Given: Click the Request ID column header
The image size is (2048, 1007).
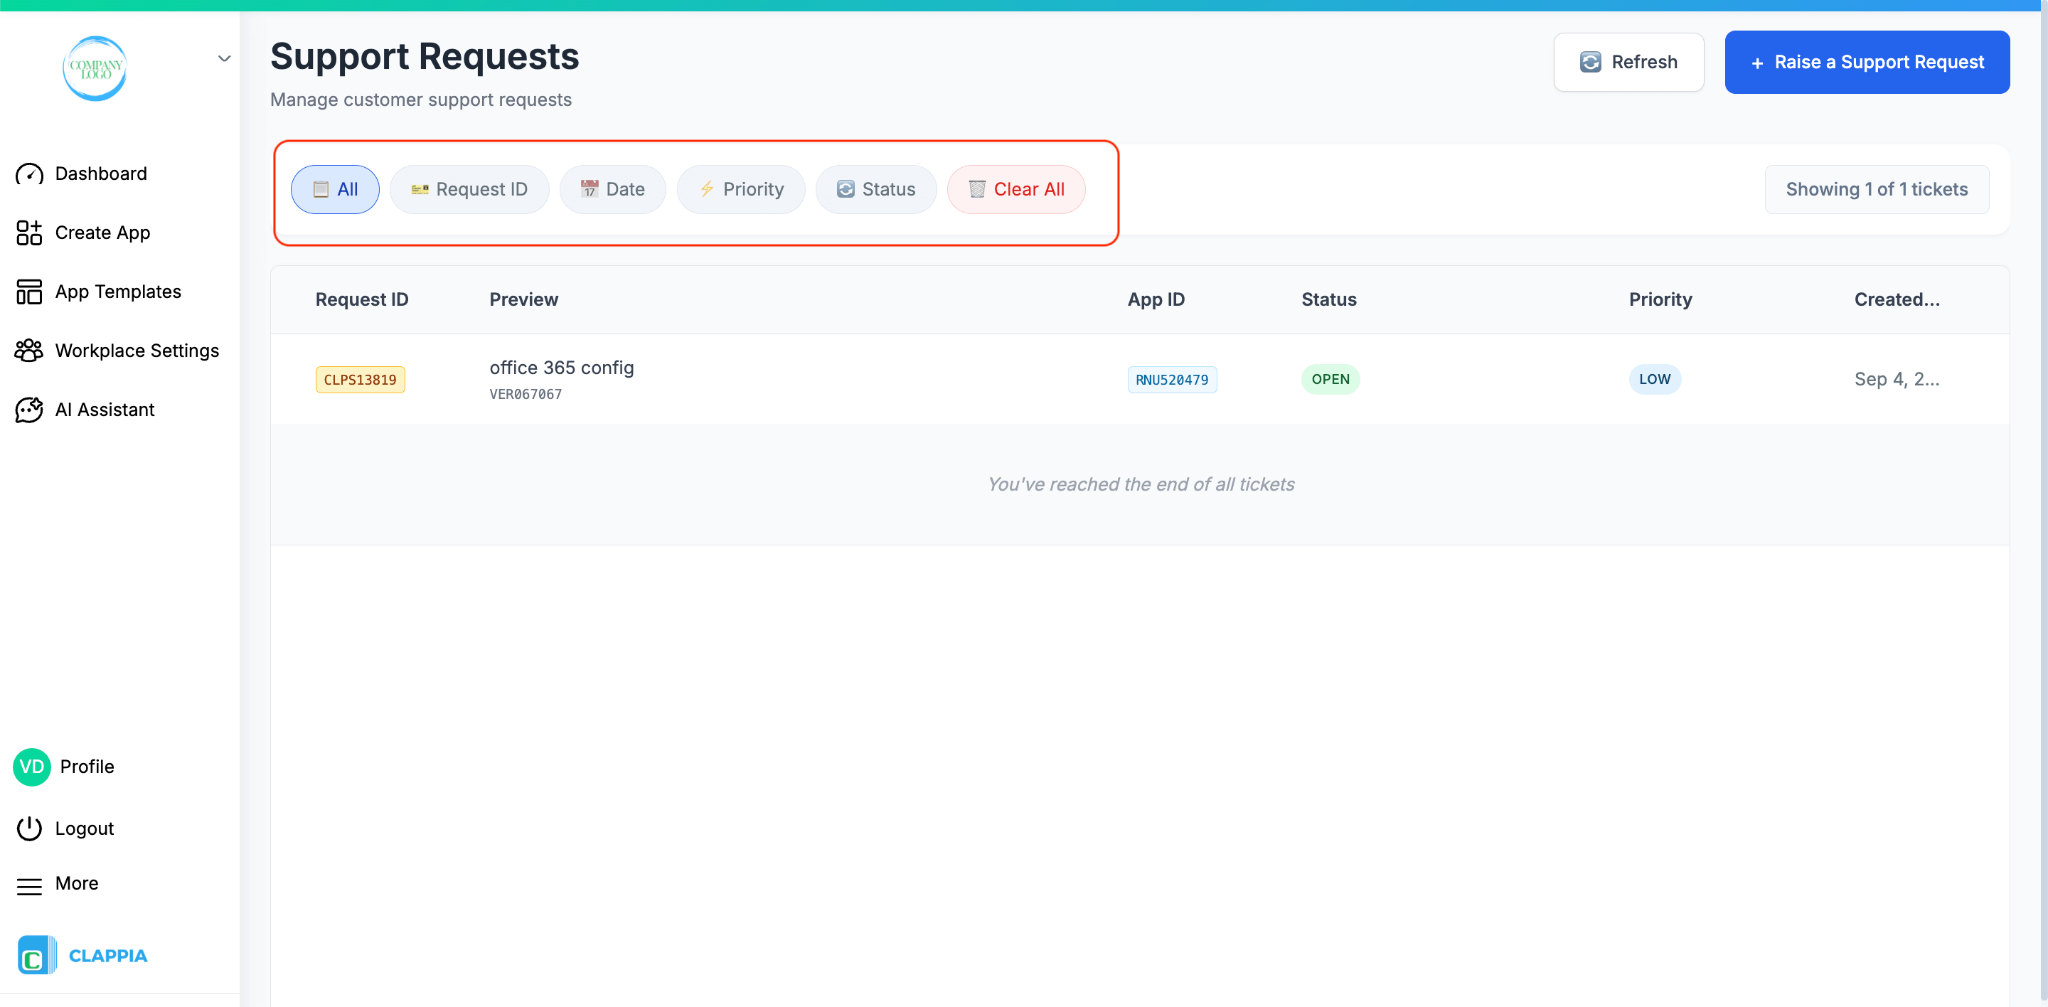Looking at the screenshot, I should 362,300.
